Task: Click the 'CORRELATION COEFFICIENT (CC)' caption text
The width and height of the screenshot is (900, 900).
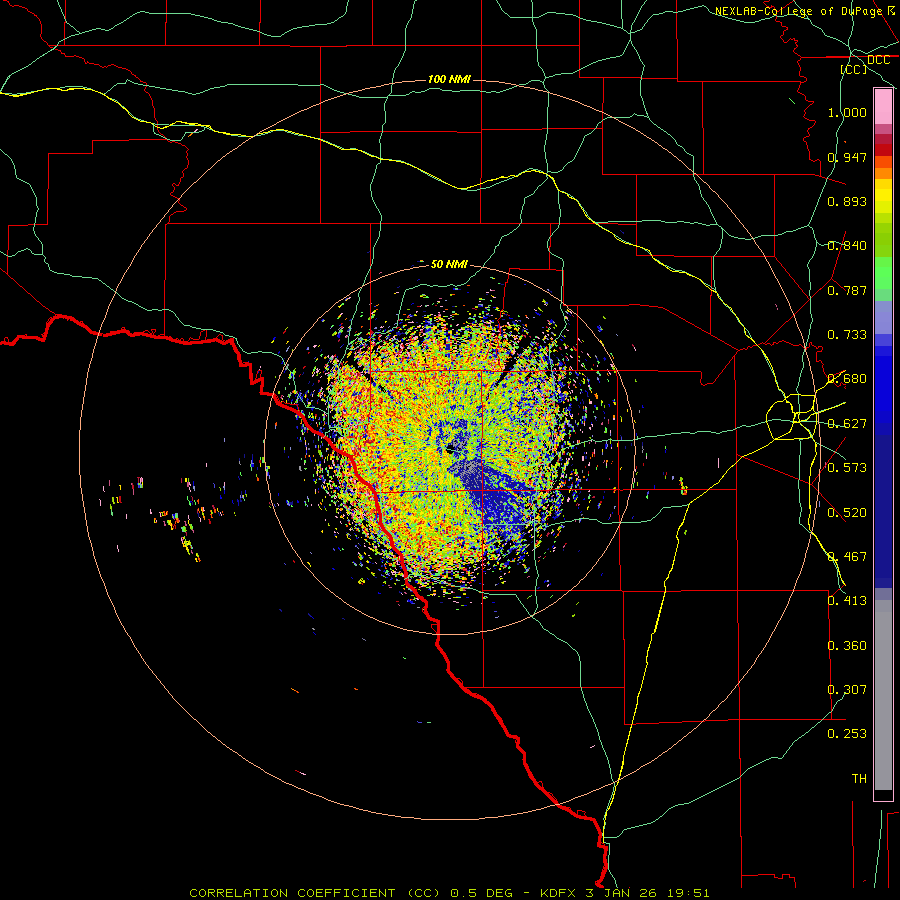Action: tap(315, 893)
